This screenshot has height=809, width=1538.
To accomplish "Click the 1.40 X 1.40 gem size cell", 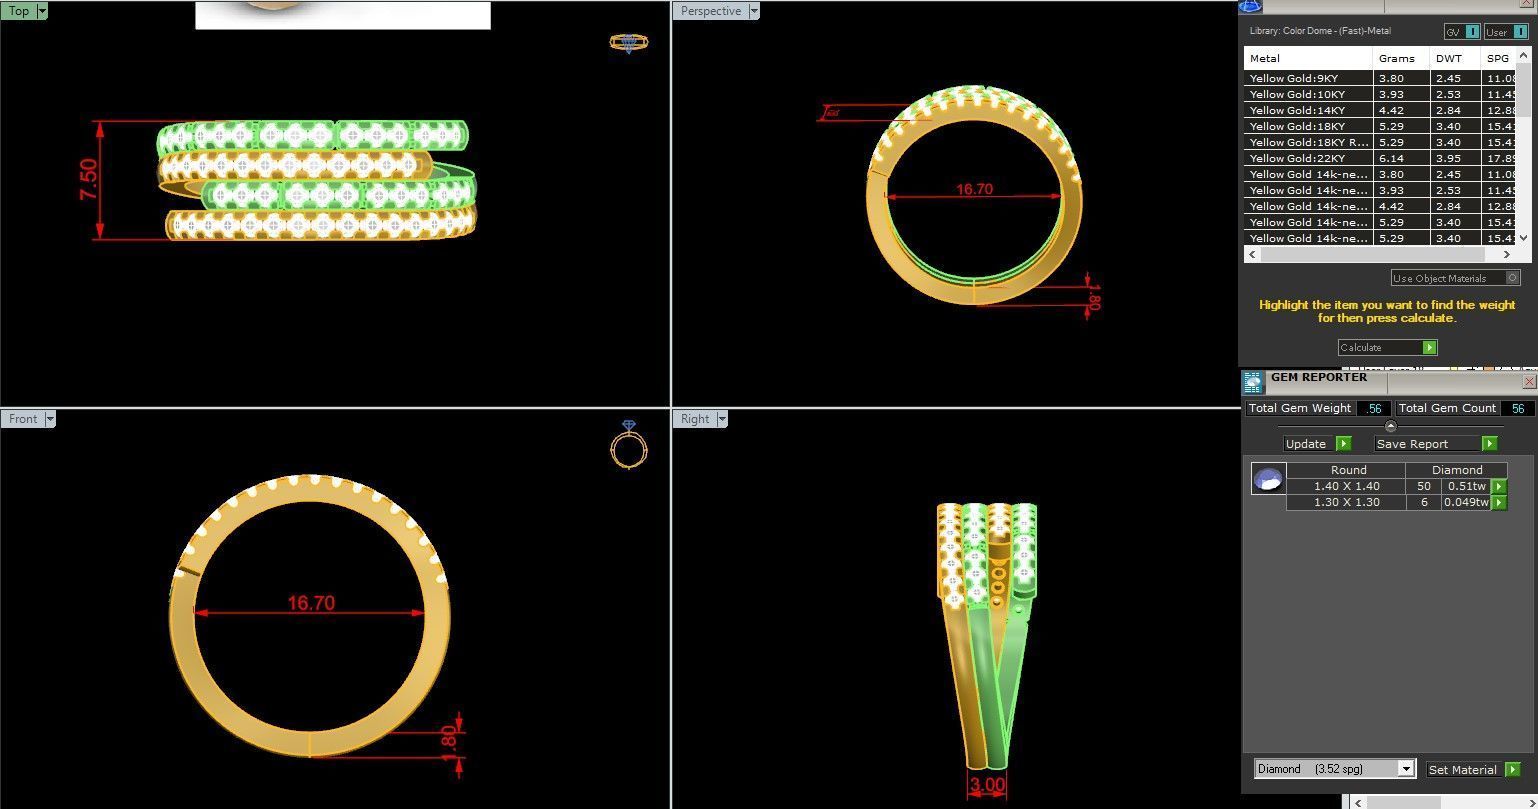I will coord(1347,486).
